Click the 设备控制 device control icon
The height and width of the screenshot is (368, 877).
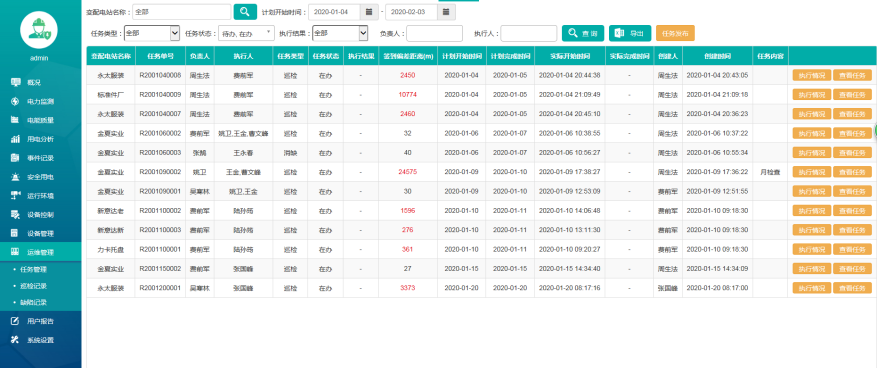tap(16, 214)
